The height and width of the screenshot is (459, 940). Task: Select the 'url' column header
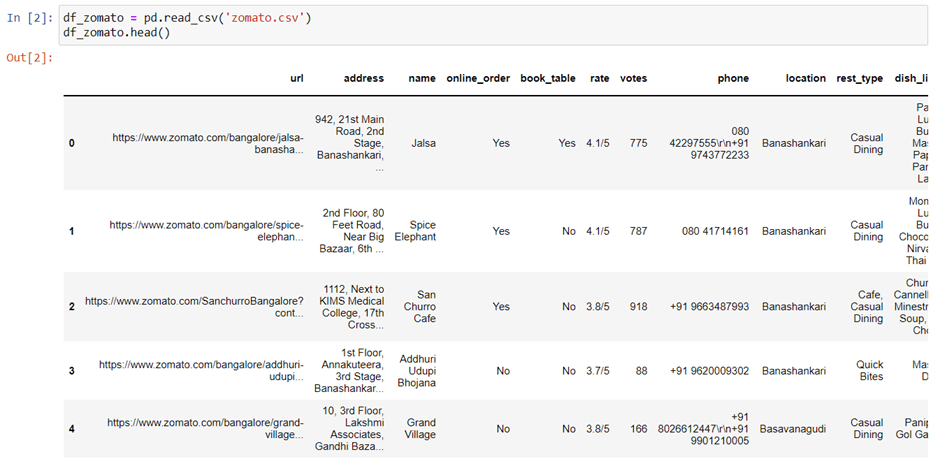pos(297,78)
